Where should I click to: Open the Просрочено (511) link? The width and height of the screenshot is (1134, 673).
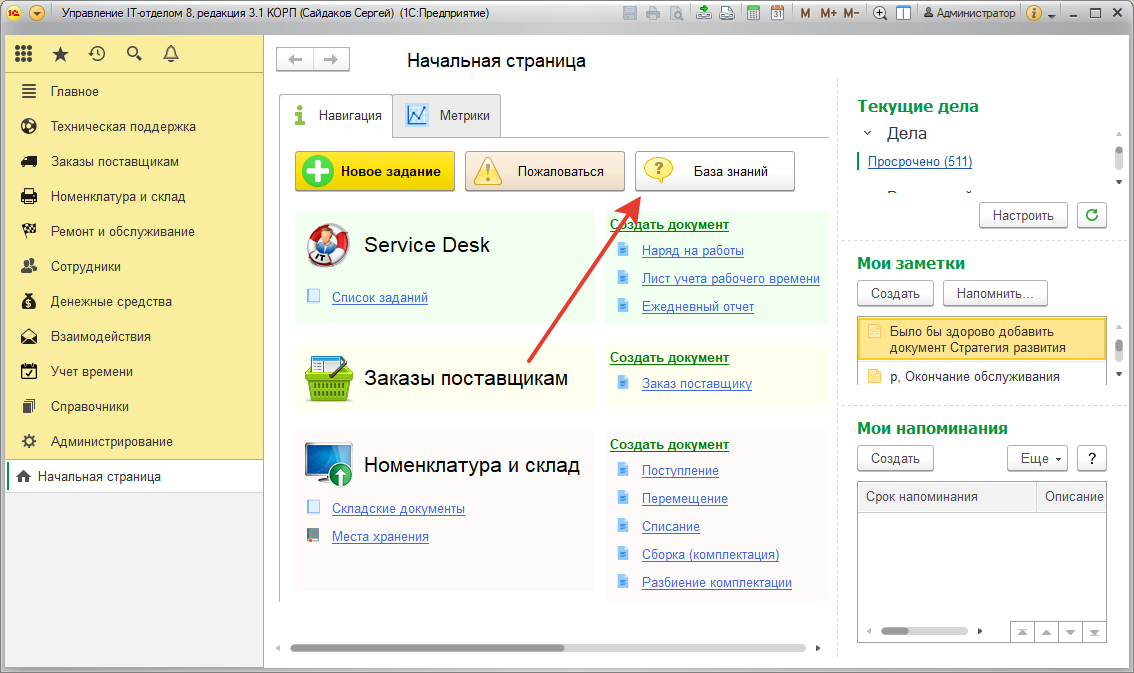click(x=920, y=162)
